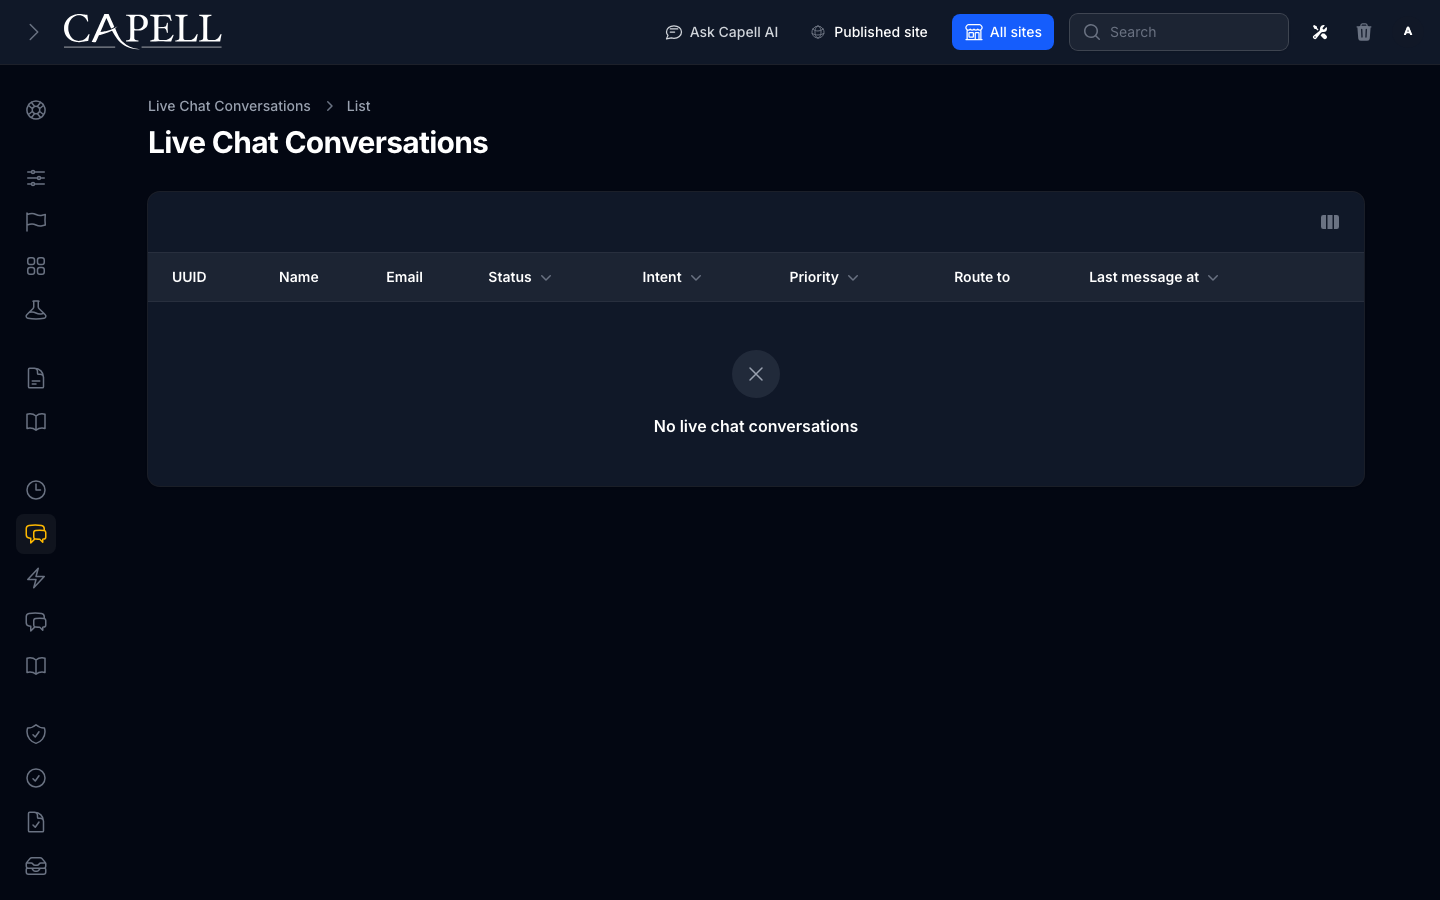Screen dimensions: 1440x900
Task: Click the Route to column header
Action: coord(982,277)
